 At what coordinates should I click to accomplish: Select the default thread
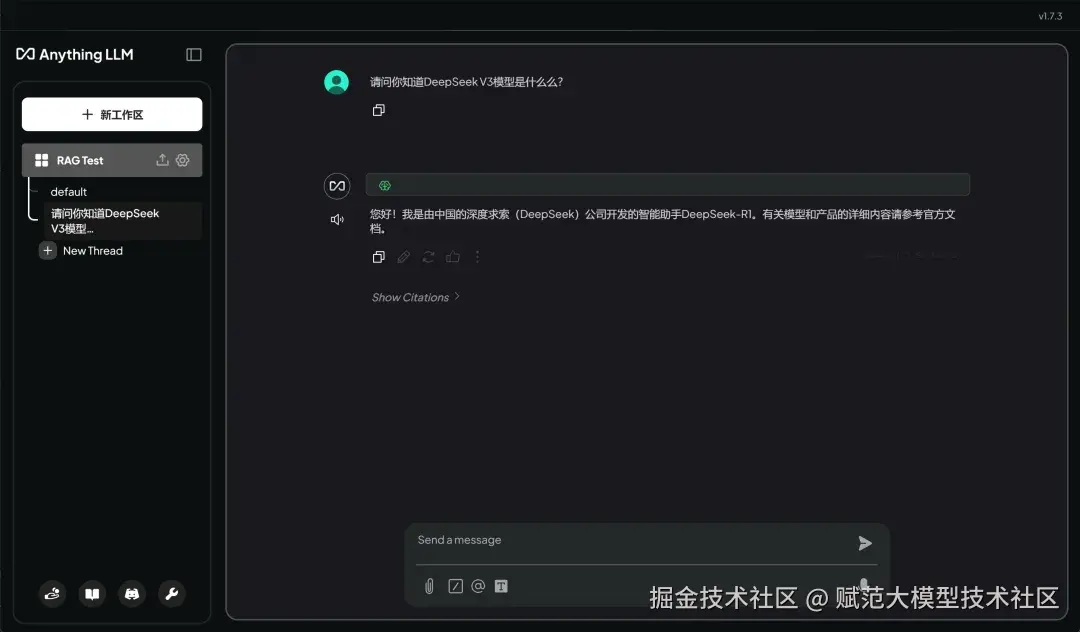pyautogui.click(x=69, y=192)
